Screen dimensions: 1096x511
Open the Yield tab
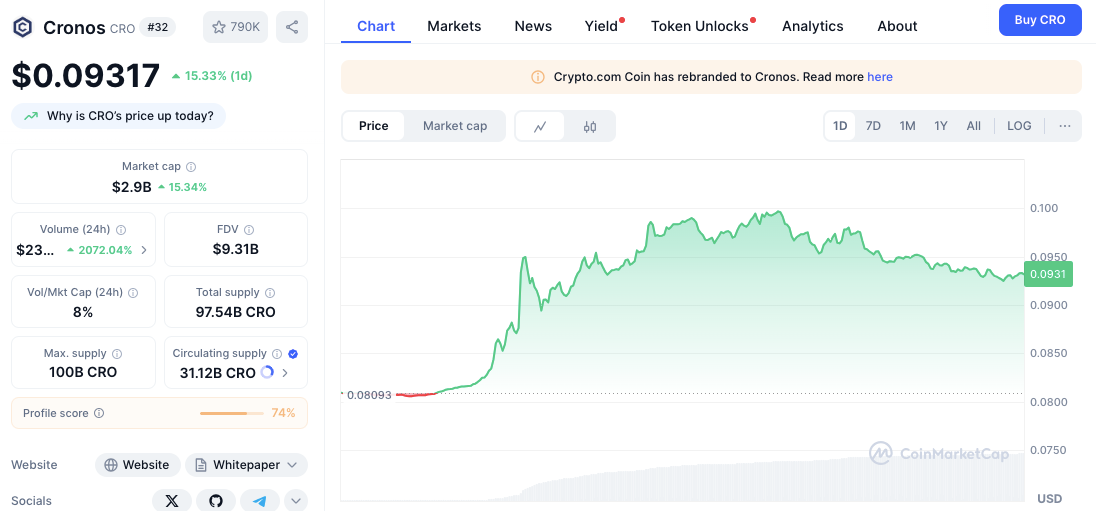tap(602, 26)
